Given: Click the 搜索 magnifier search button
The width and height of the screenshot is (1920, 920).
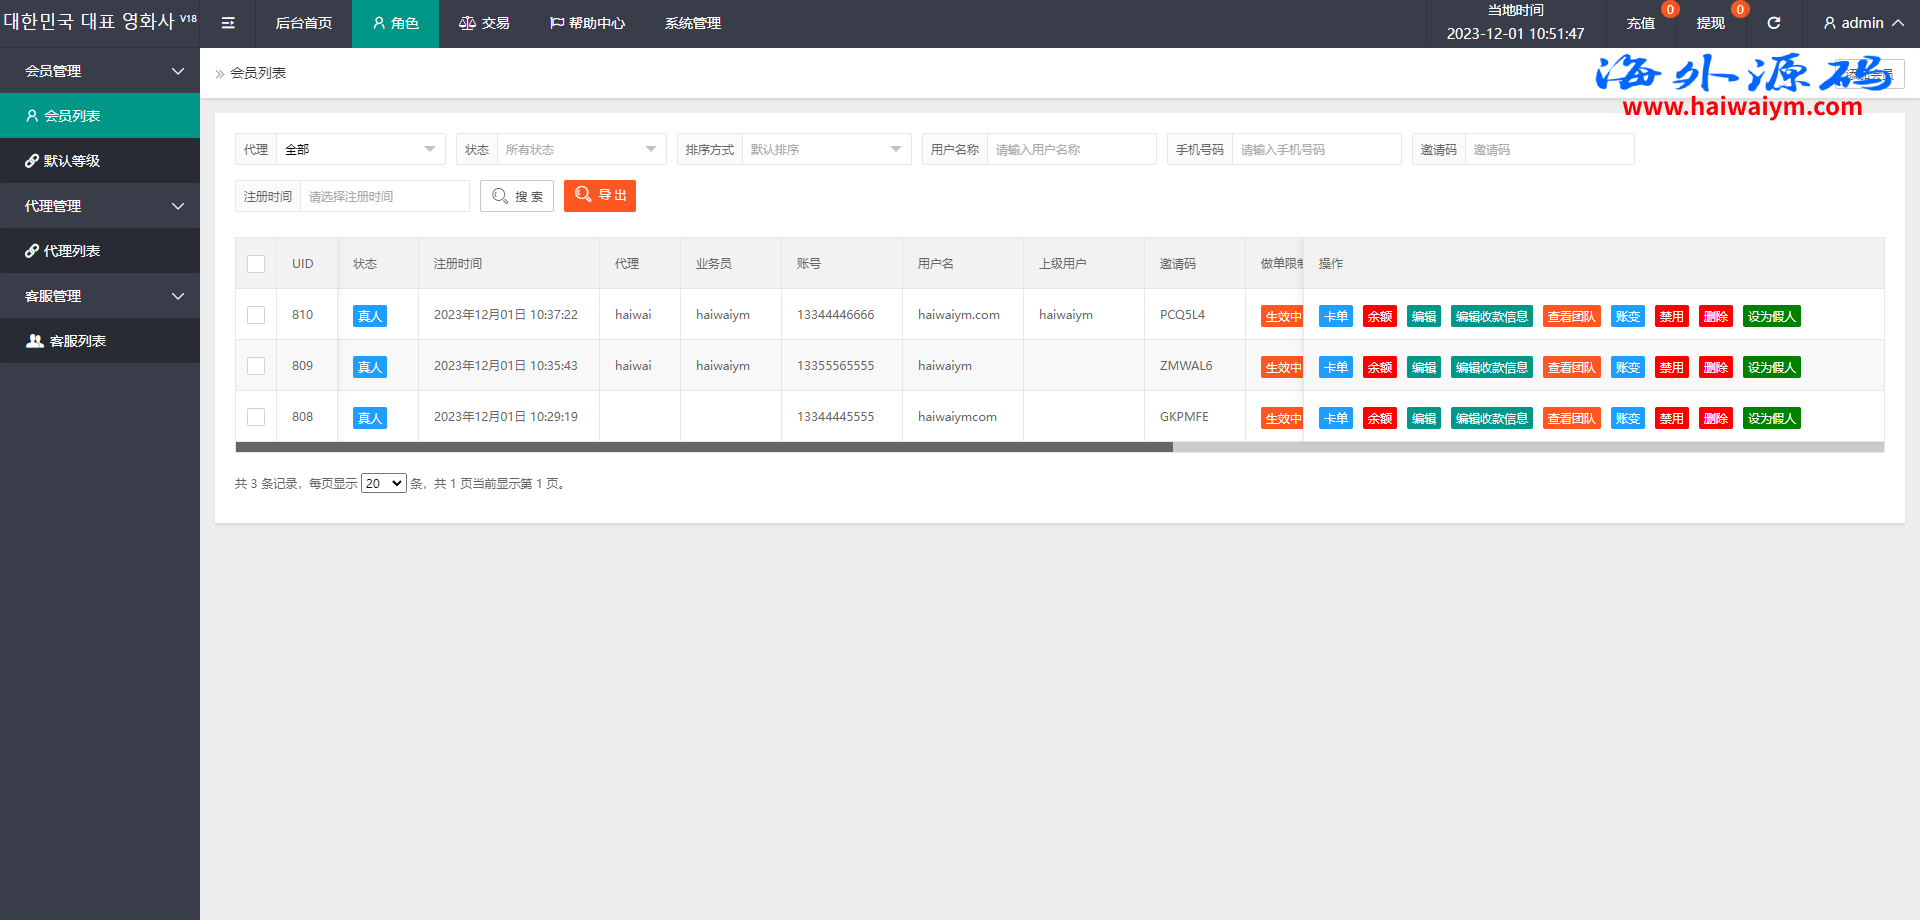Looking at the screenshot, I should pyautogui.click(x=517, y=196).
